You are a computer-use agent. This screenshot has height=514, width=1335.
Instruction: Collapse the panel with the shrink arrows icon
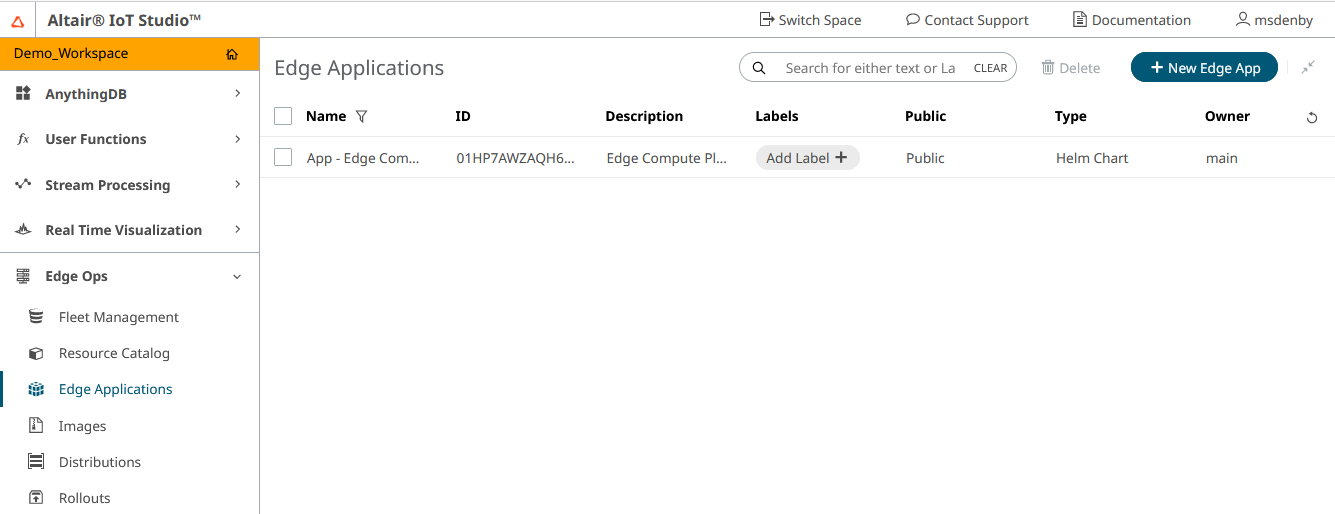pos(1308,67)
